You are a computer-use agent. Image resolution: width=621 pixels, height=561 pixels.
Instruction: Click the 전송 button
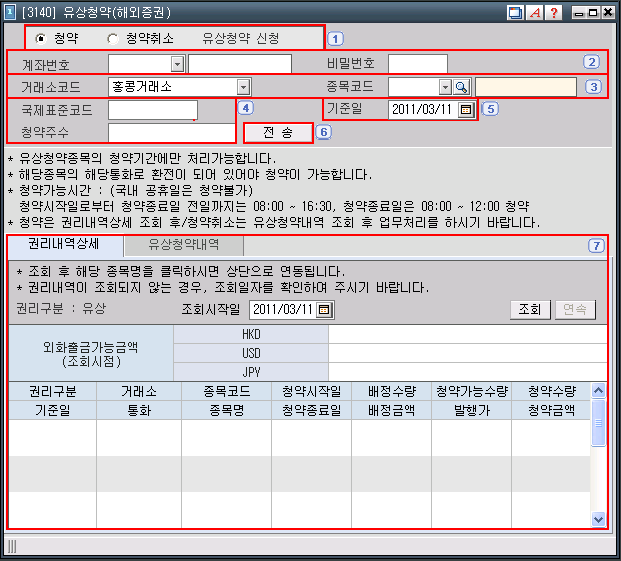click(278, 133)
